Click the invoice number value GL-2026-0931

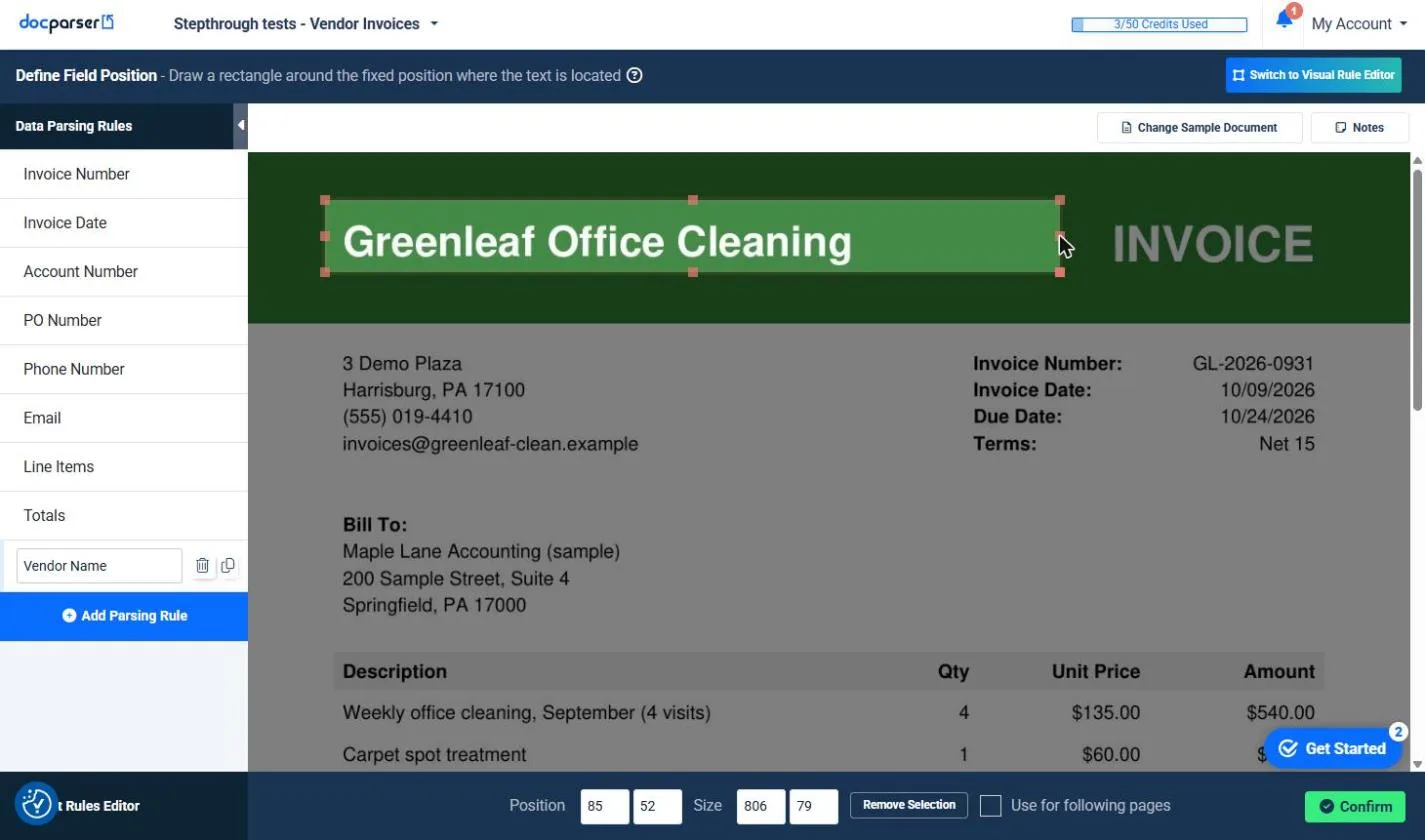(1253, 364)
